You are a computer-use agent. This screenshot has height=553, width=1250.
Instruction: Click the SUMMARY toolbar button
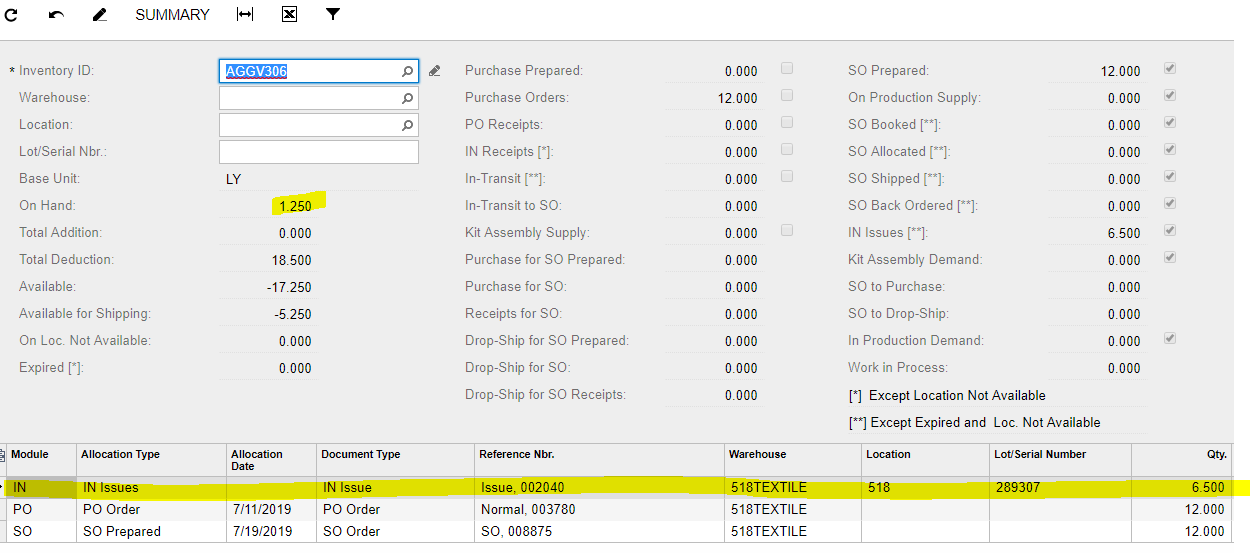pyautogui.click(x=172, y=15)
